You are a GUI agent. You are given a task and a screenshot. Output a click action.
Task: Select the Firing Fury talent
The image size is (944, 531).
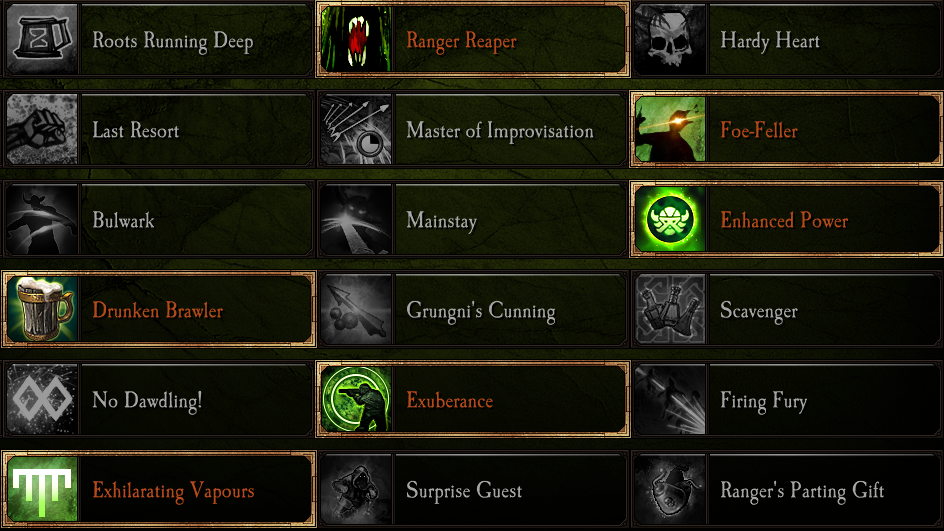coord(787,399)
